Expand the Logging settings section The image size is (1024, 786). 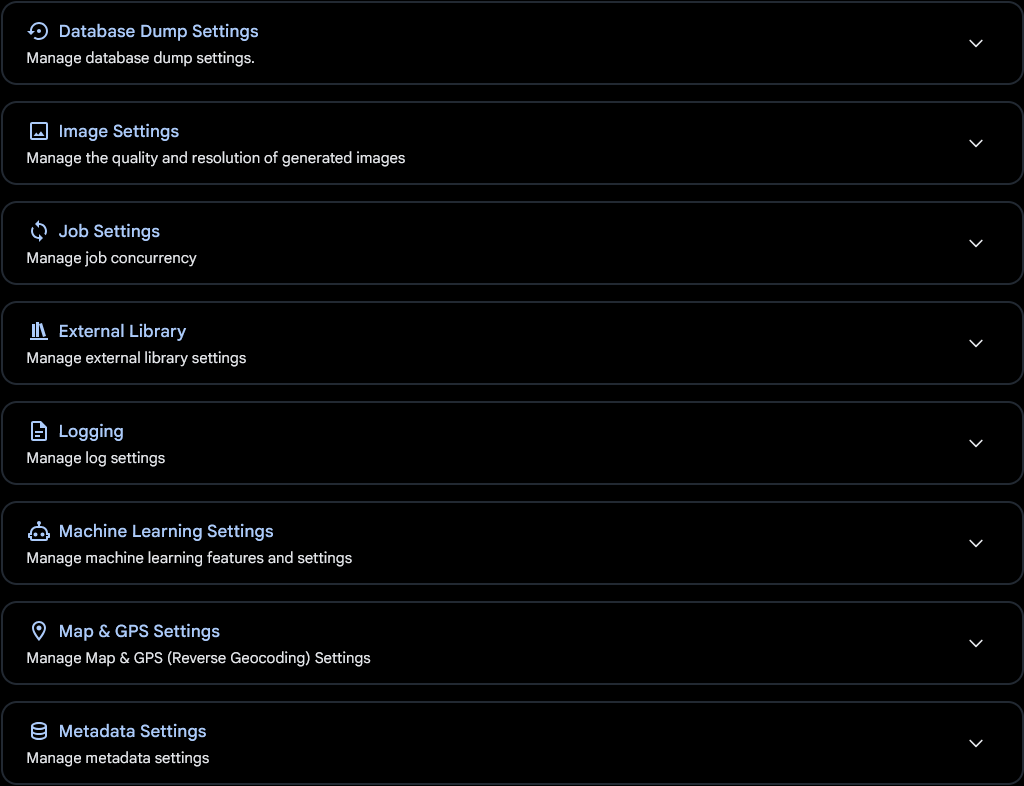[x=975, y=443]
